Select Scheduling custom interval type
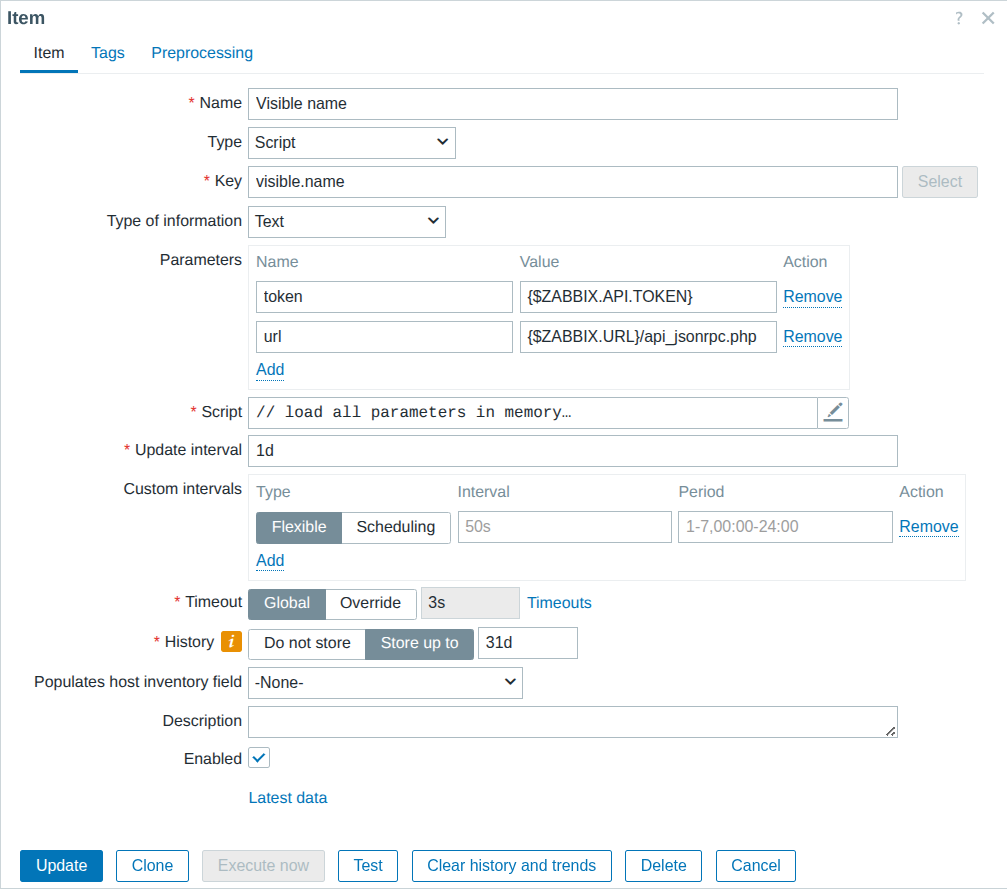Viewport: 1007px width, 889px height. click(x=395, y=527)
